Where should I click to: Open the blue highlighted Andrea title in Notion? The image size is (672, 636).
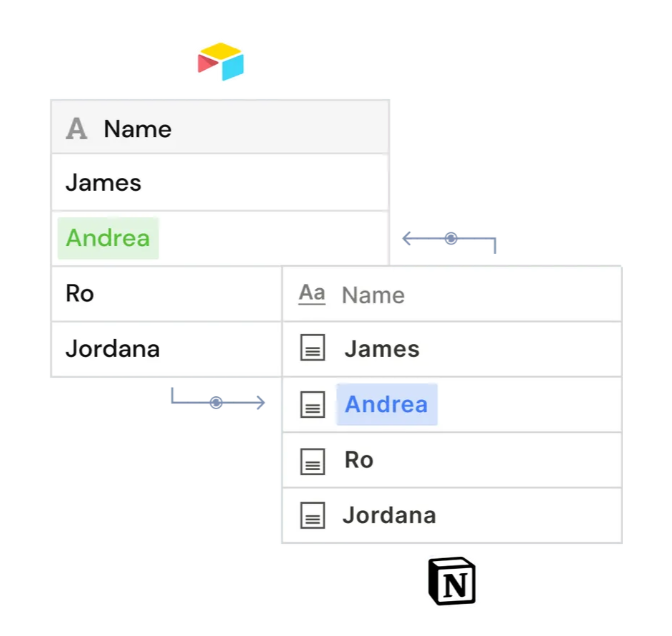click(x=387, y=404)
